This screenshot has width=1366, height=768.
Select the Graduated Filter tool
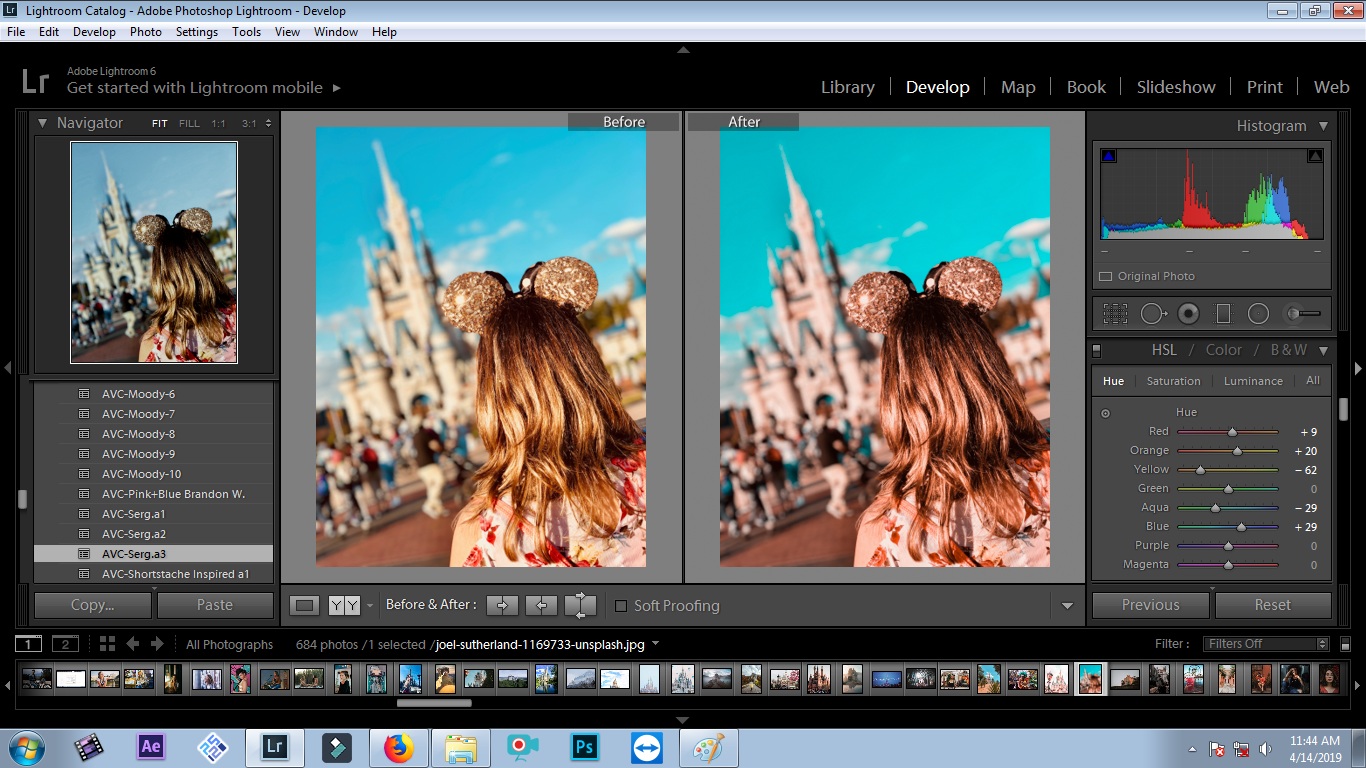1223,314
